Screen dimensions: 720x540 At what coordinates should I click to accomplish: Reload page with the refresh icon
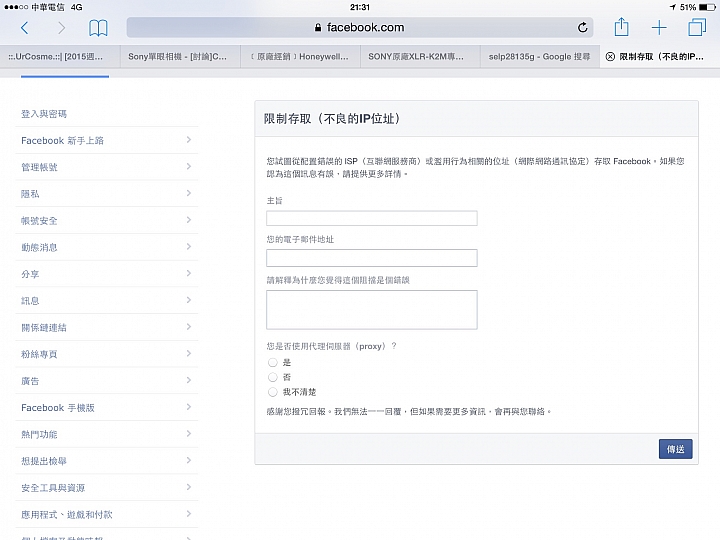point(582,28)
